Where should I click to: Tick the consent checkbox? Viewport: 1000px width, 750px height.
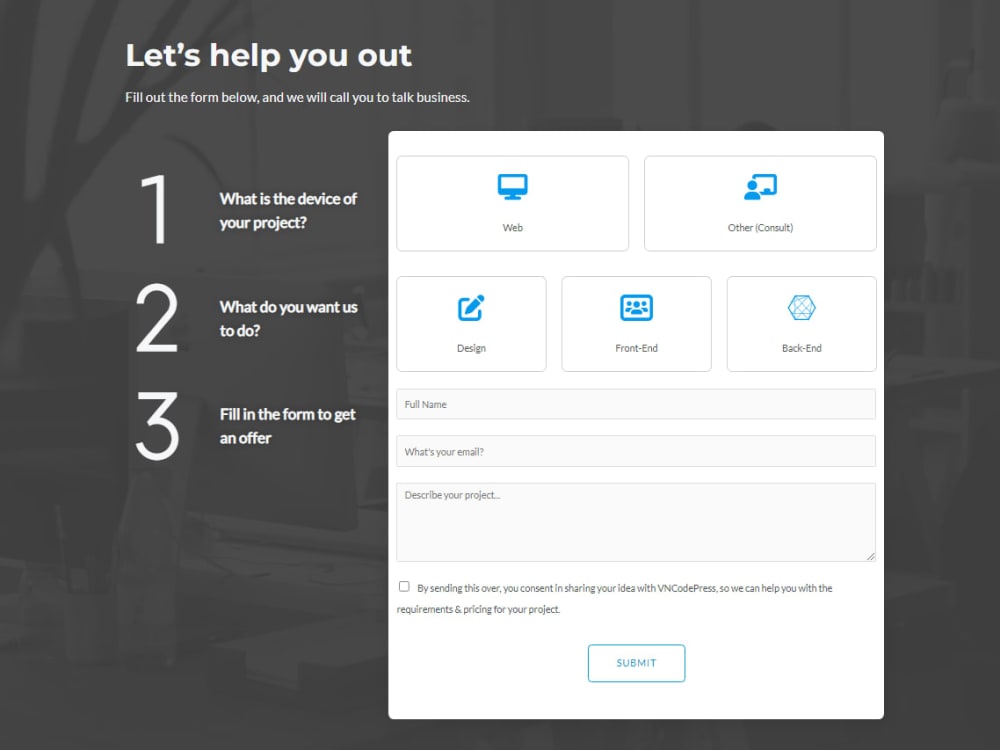click(x=404, y=587)
